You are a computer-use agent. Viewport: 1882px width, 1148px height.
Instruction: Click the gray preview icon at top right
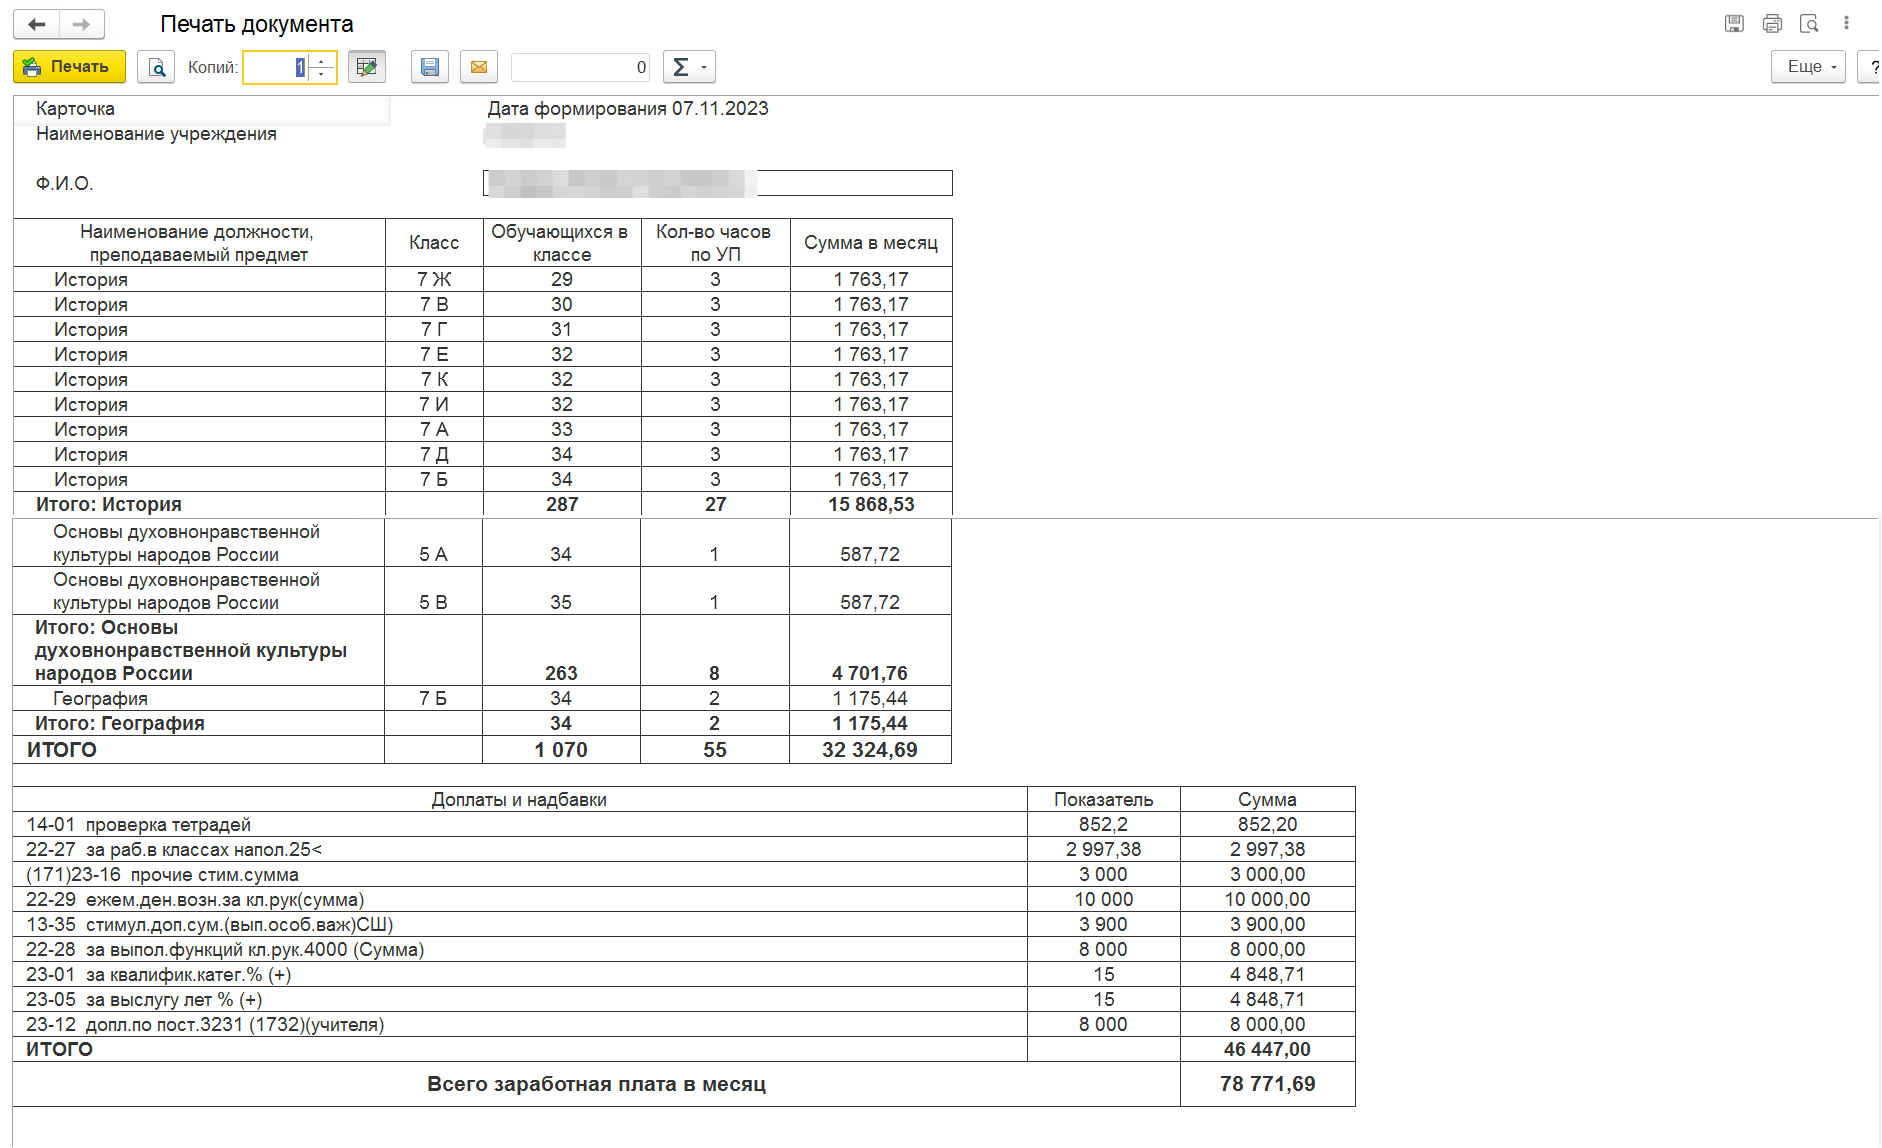point(1809,23)
